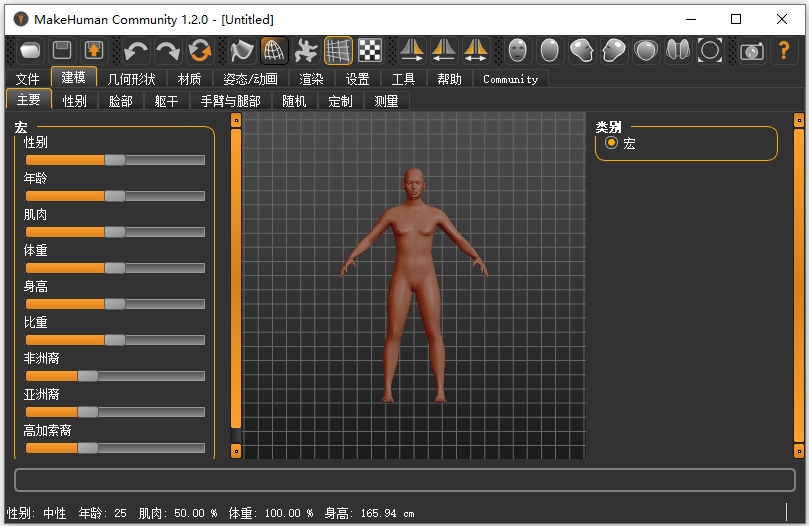The image size is (809, 526).
Task: Open the 随机 sub-tab
Action: click(294, 101)
